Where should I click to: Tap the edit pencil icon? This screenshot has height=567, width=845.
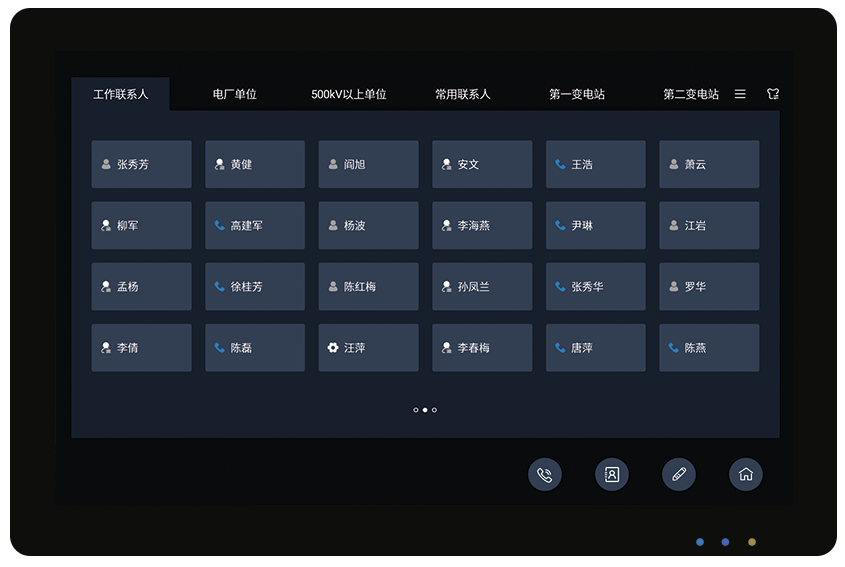tap(678, 475)
